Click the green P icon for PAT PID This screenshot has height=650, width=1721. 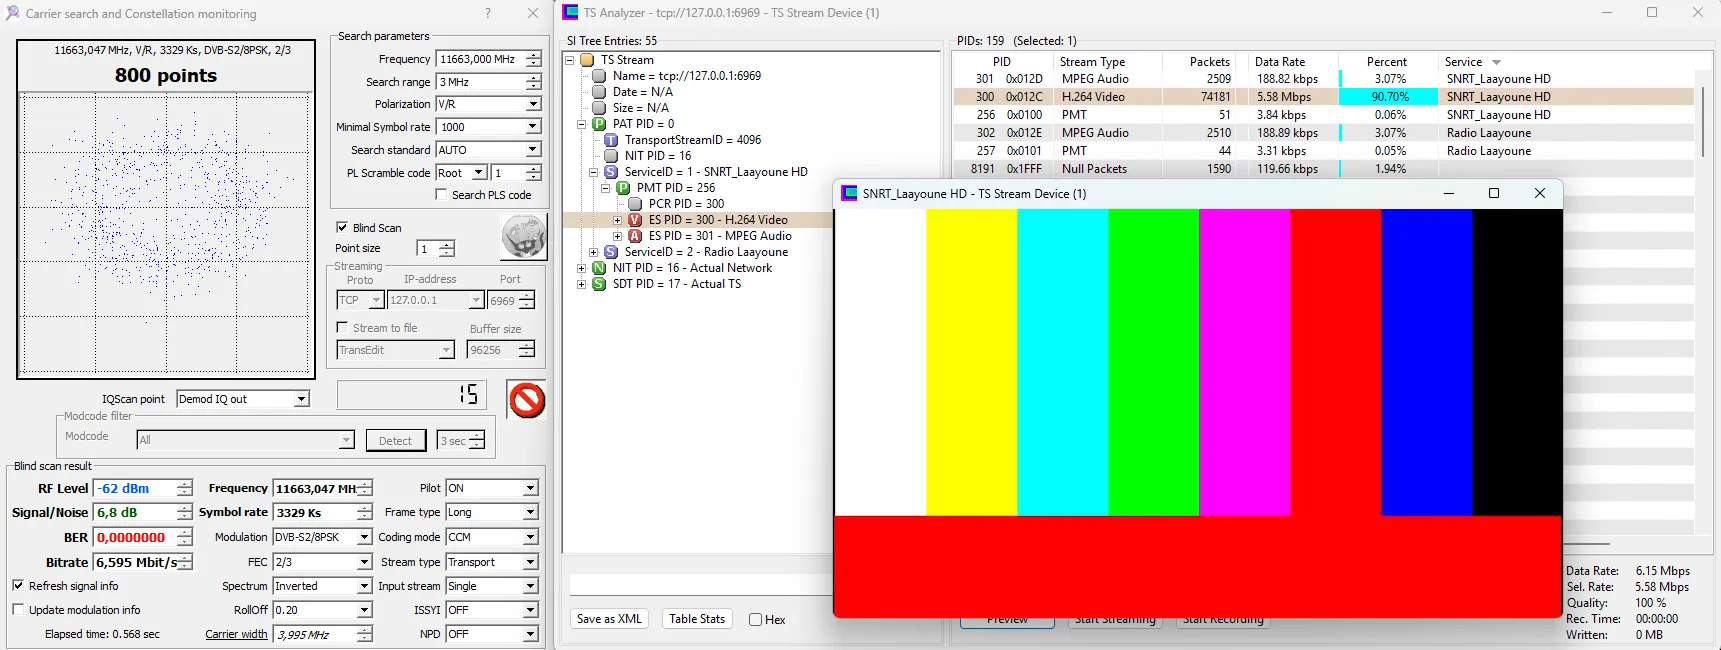599,124
